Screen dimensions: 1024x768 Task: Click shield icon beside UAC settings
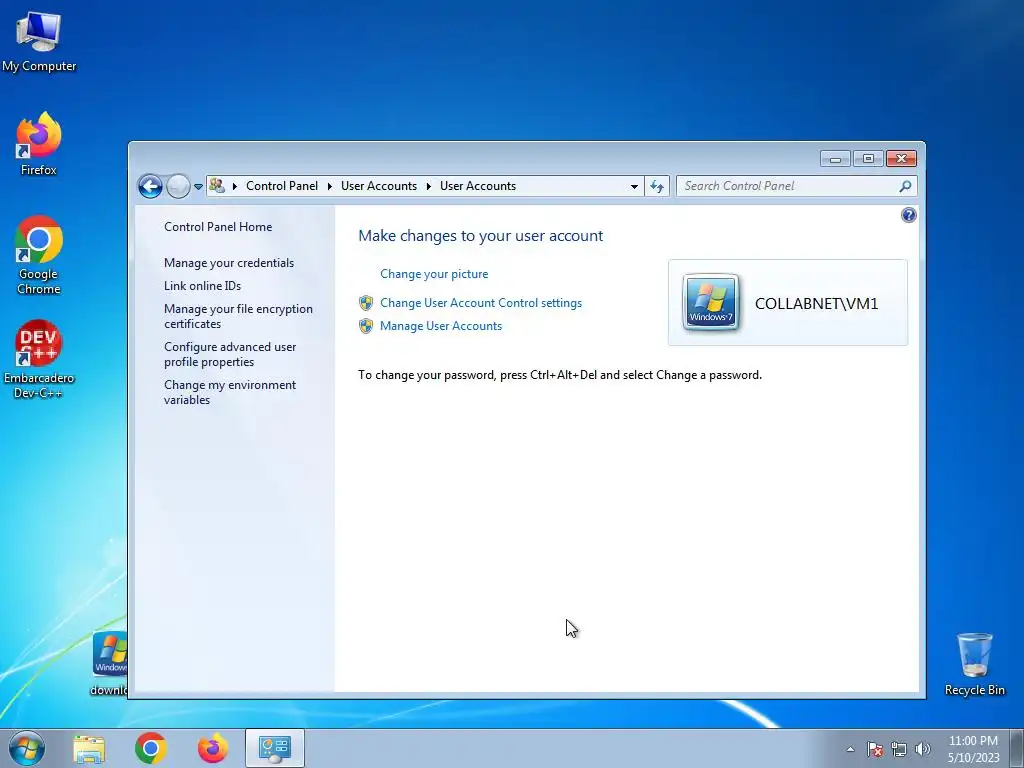(366, 303)
